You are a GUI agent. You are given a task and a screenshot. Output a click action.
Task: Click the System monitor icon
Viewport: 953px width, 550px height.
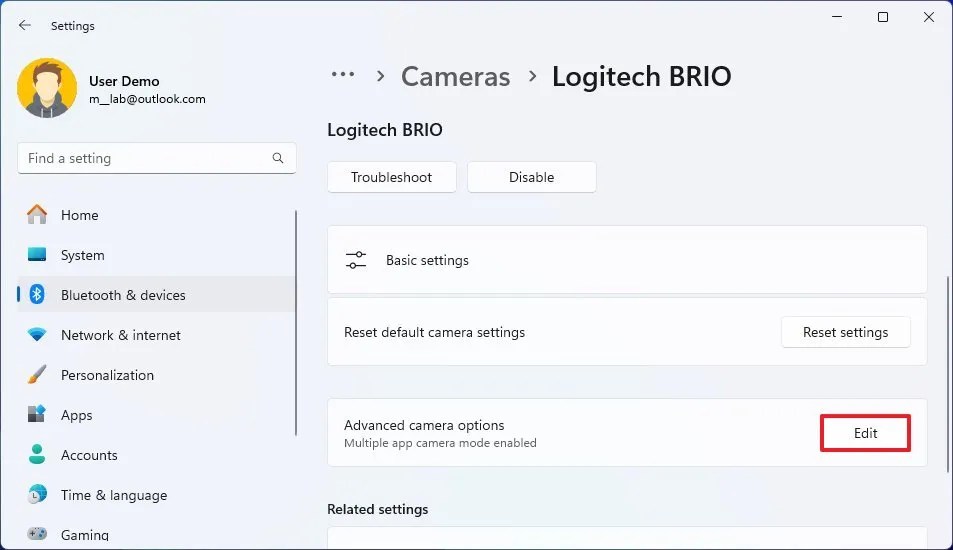click(x=36, y=255)
